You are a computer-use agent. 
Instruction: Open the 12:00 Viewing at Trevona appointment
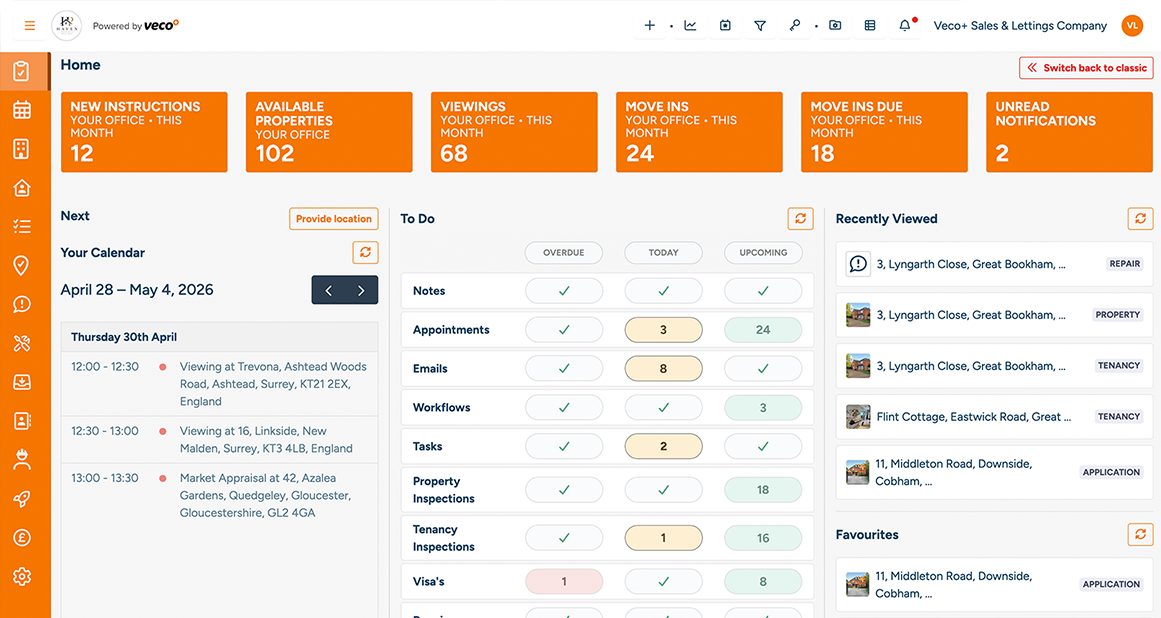click(x=219, y=383)
